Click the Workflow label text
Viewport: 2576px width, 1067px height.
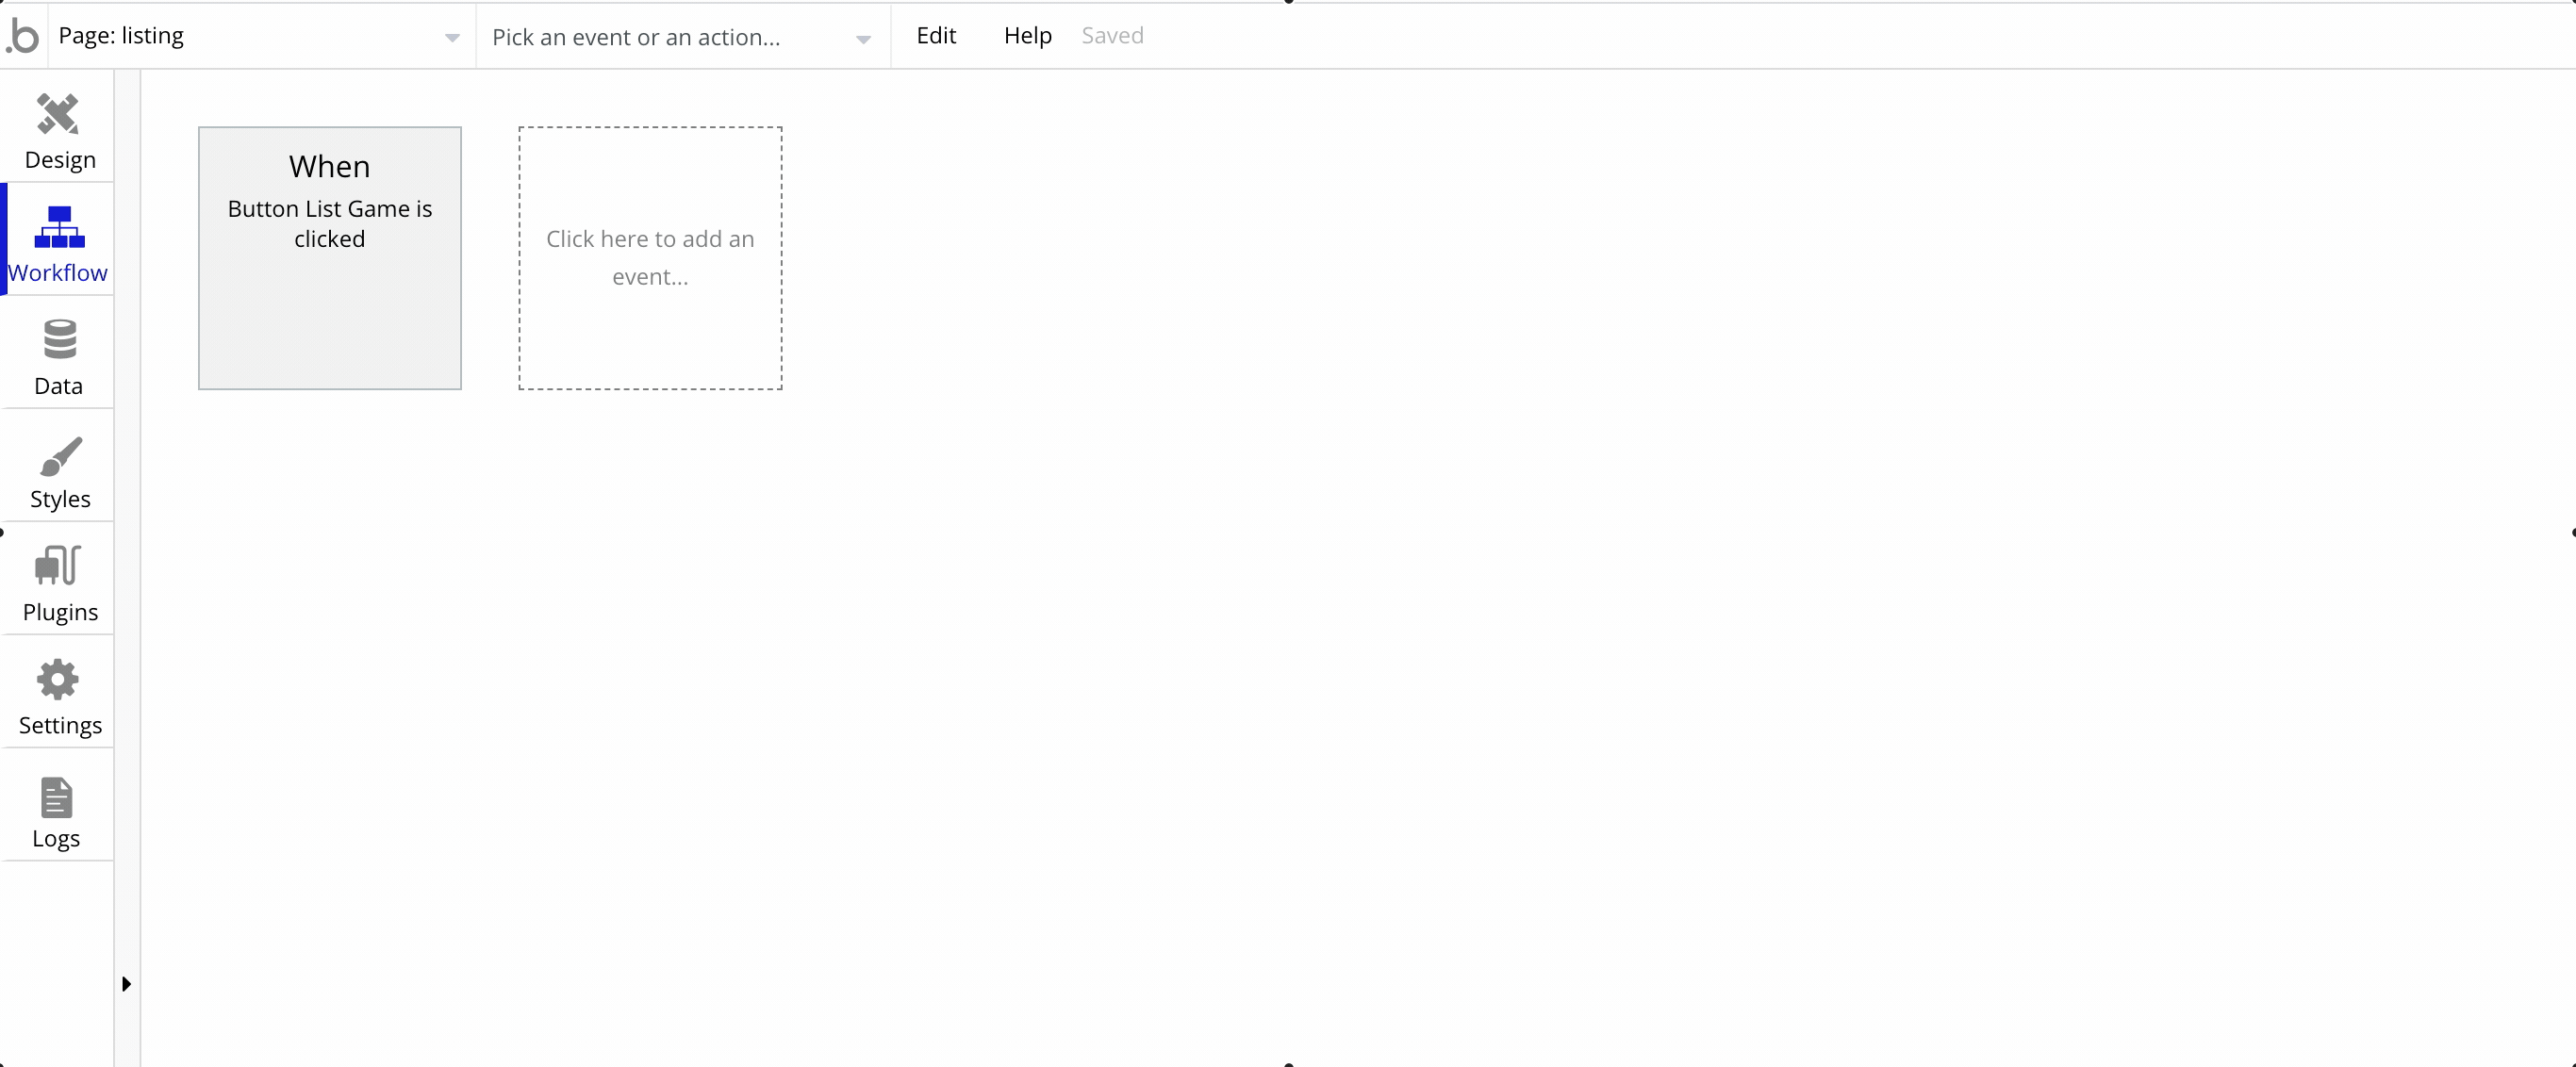[58, 273]
